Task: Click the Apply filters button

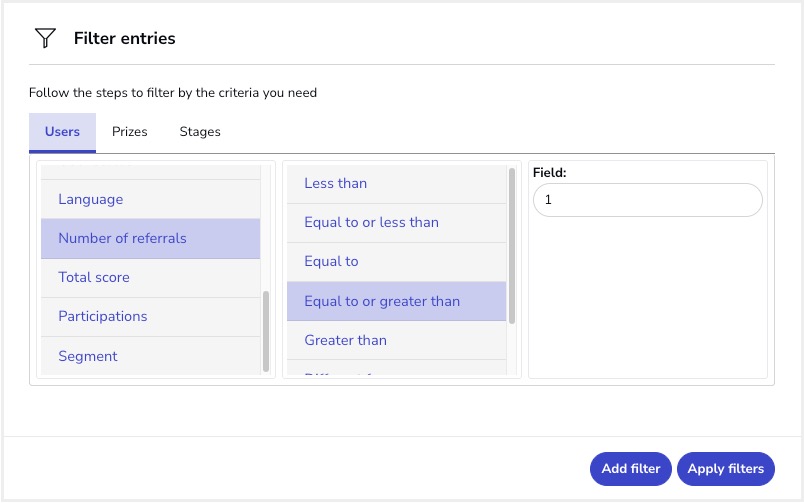Action: click(x=725, y=469)
